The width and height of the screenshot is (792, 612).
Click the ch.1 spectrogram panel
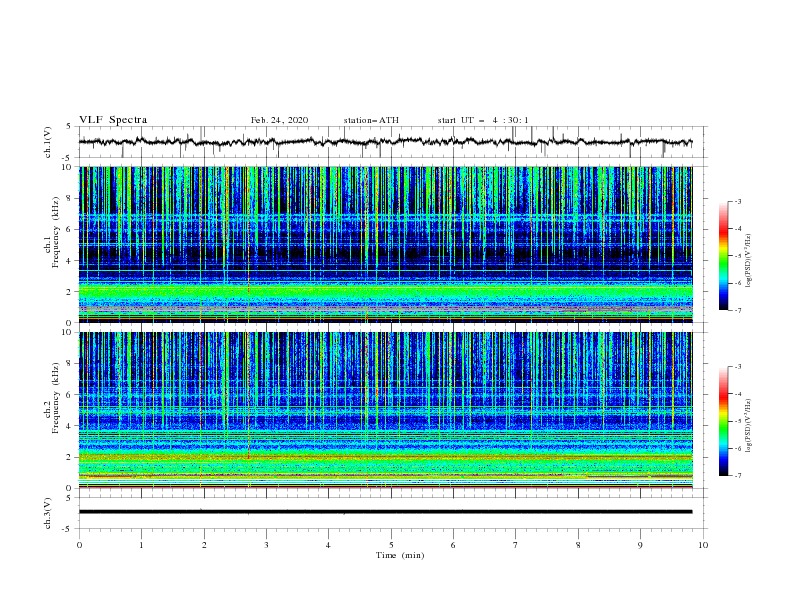pyautogui.click(x=385, y=244)
